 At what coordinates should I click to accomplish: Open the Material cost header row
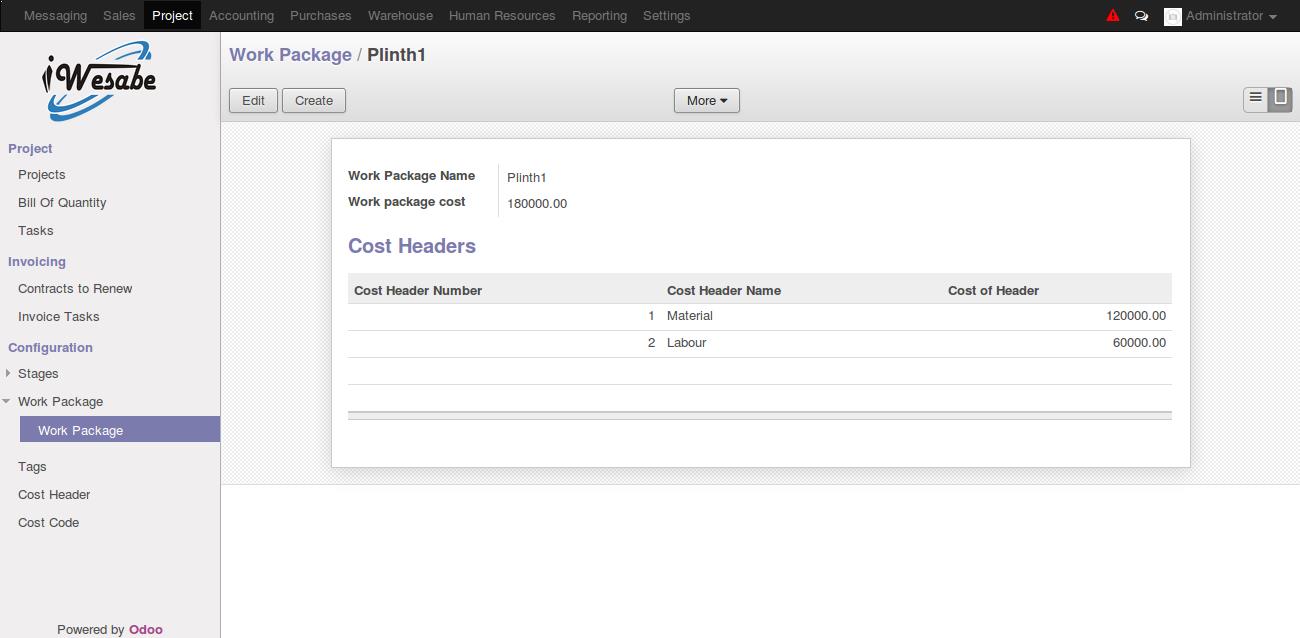tap(760, 316)
